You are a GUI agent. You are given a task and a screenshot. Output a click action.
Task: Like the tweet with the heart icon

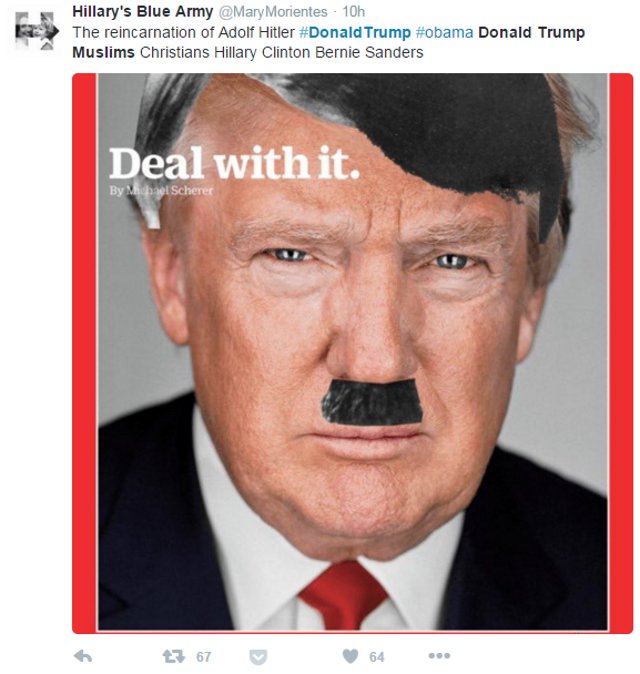351,656
